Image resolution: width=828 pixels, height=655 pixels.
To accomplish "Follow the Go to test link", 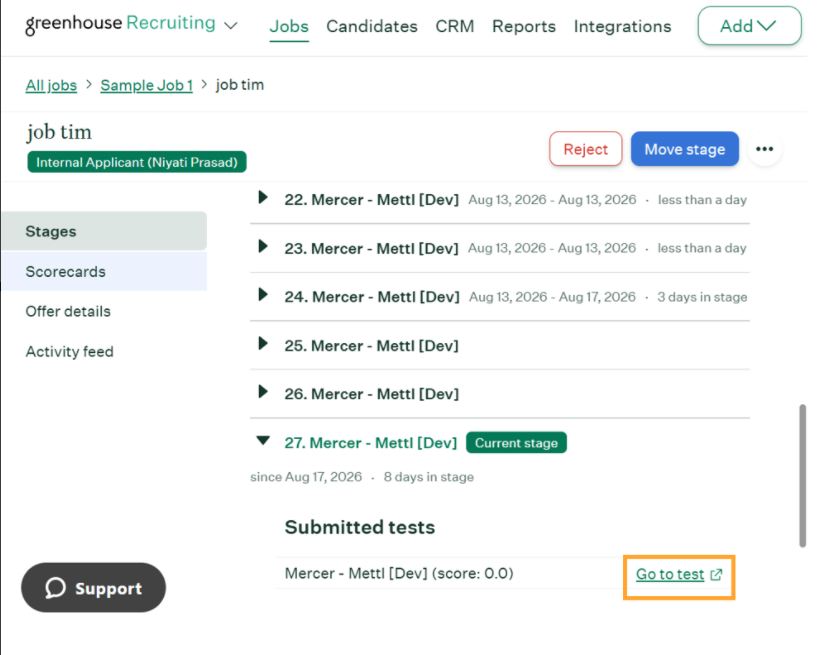I will 670,574.
